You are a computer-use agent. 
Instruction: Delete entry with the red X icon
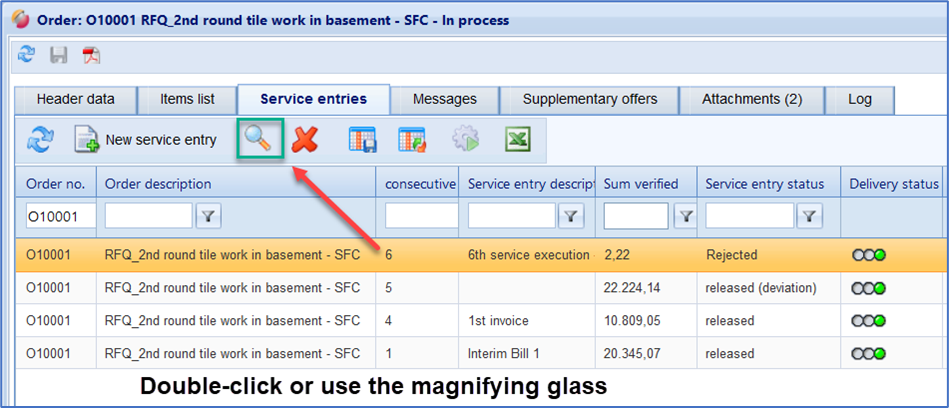[305, 140]
